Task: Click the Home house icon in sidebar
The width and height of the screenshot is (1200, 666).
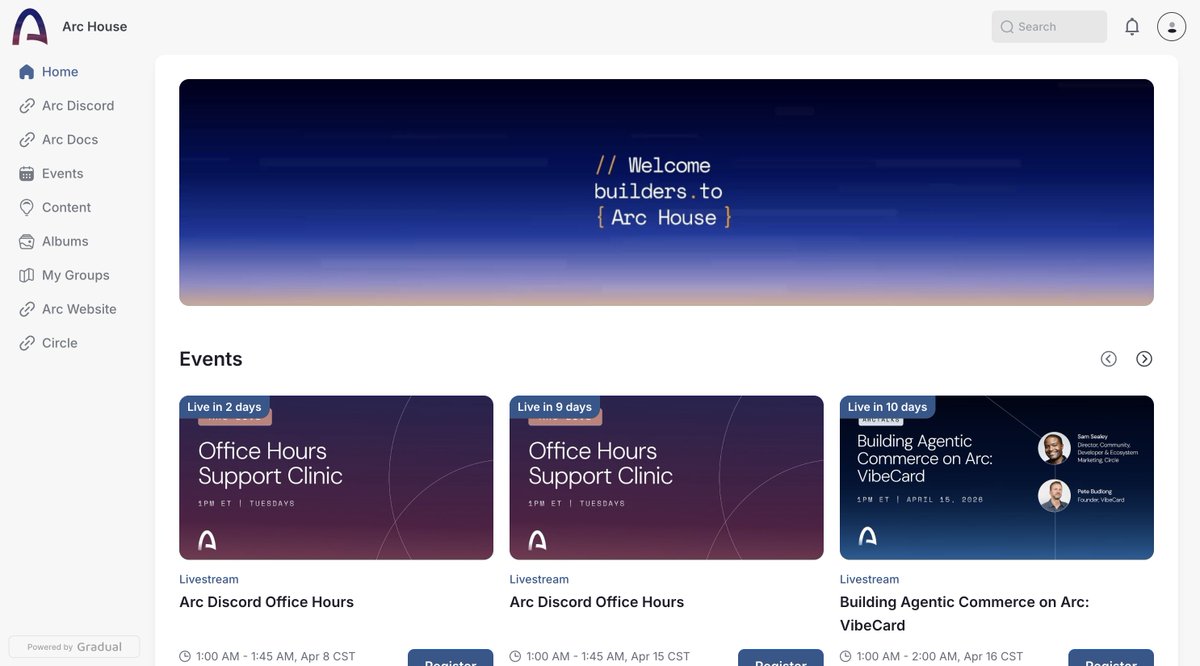Action: 27,72
